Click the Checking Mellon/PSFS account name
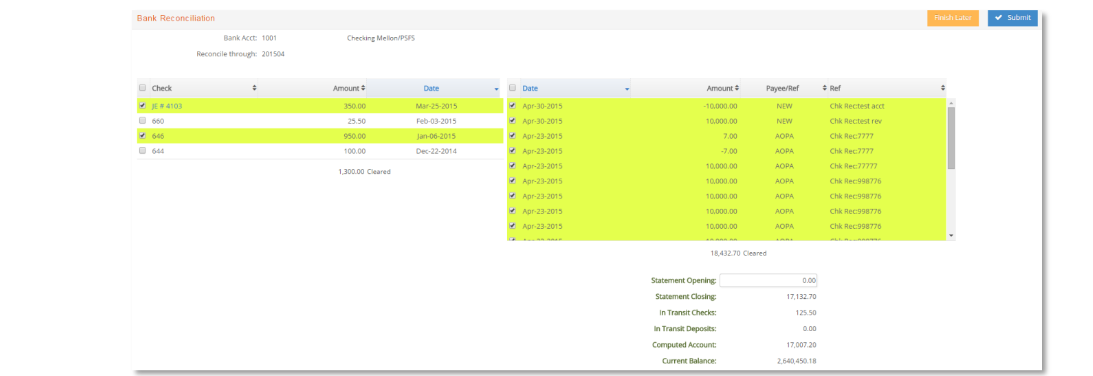The width and height of the screenshot is (1093, 376). coord(381,38)
